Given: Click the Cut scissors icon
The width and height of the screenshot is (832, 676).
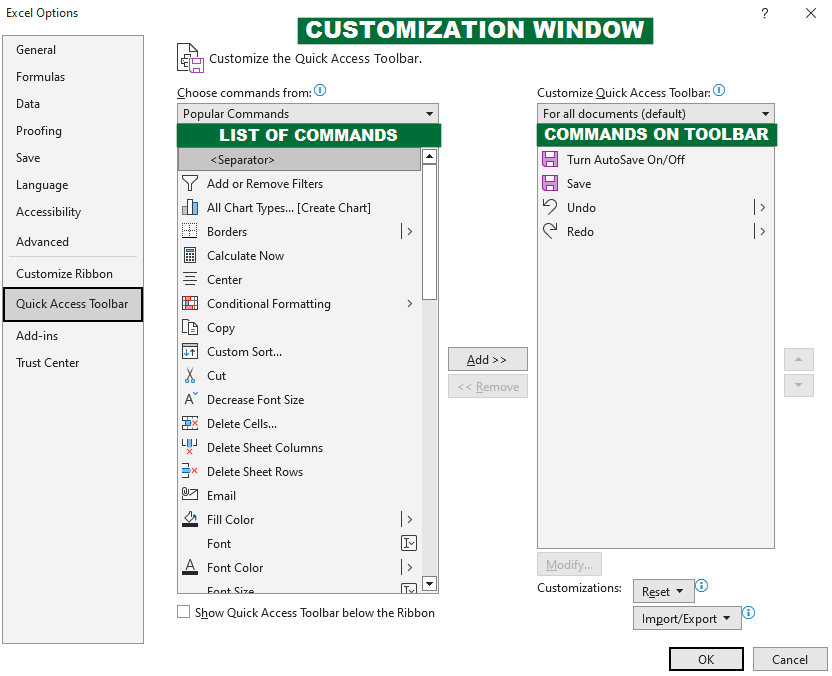Looking at the screenshot, I should click(x=189, y=375).
